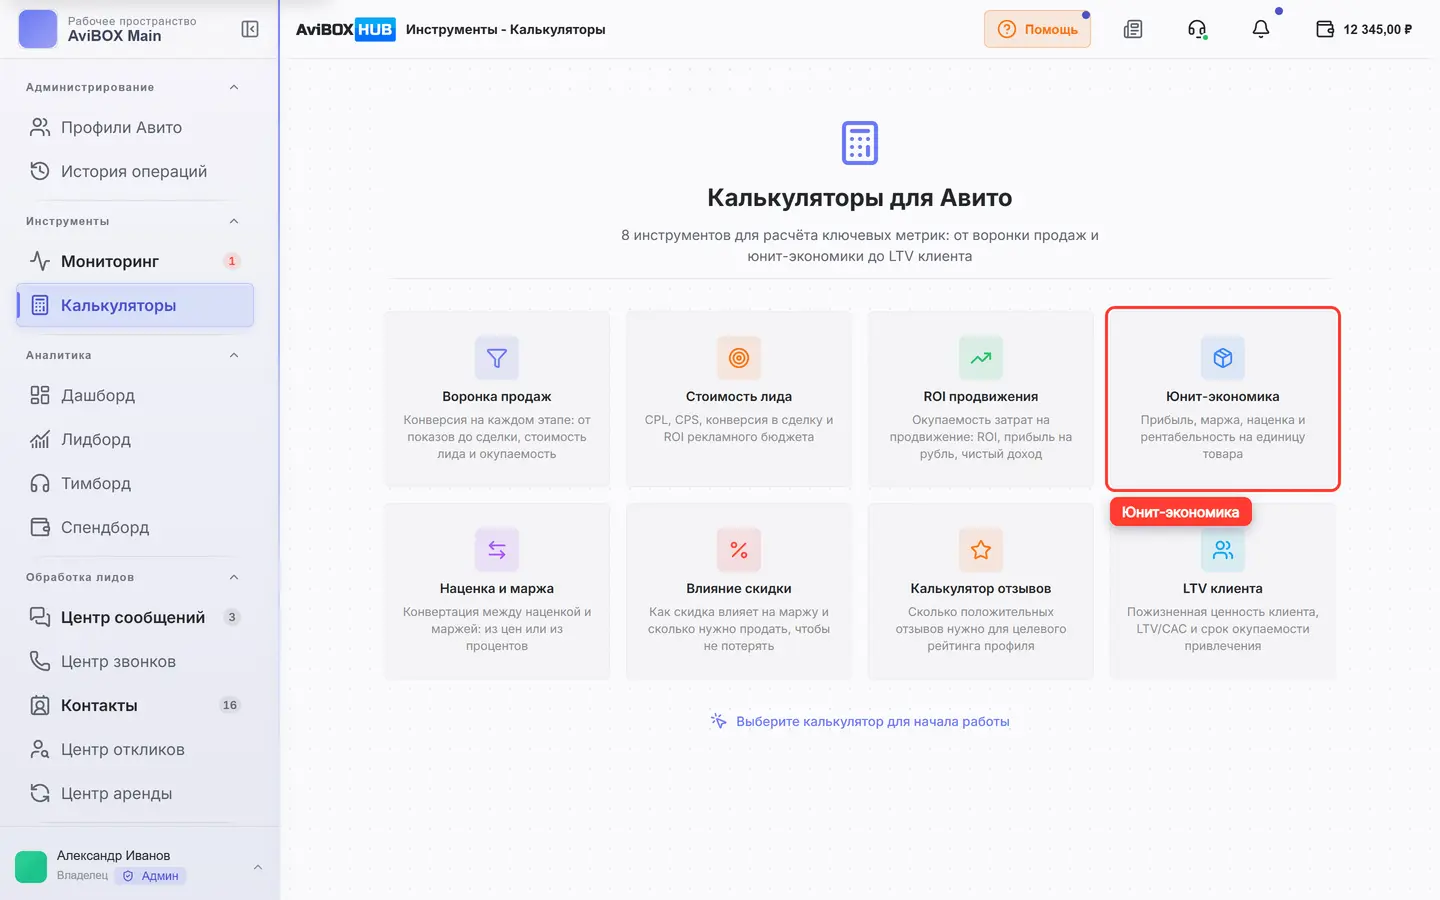This screenshot has width=1440, height=900.
Task: Click the Юнит-экономика cube icon
Action: (x=1223, y=358)
